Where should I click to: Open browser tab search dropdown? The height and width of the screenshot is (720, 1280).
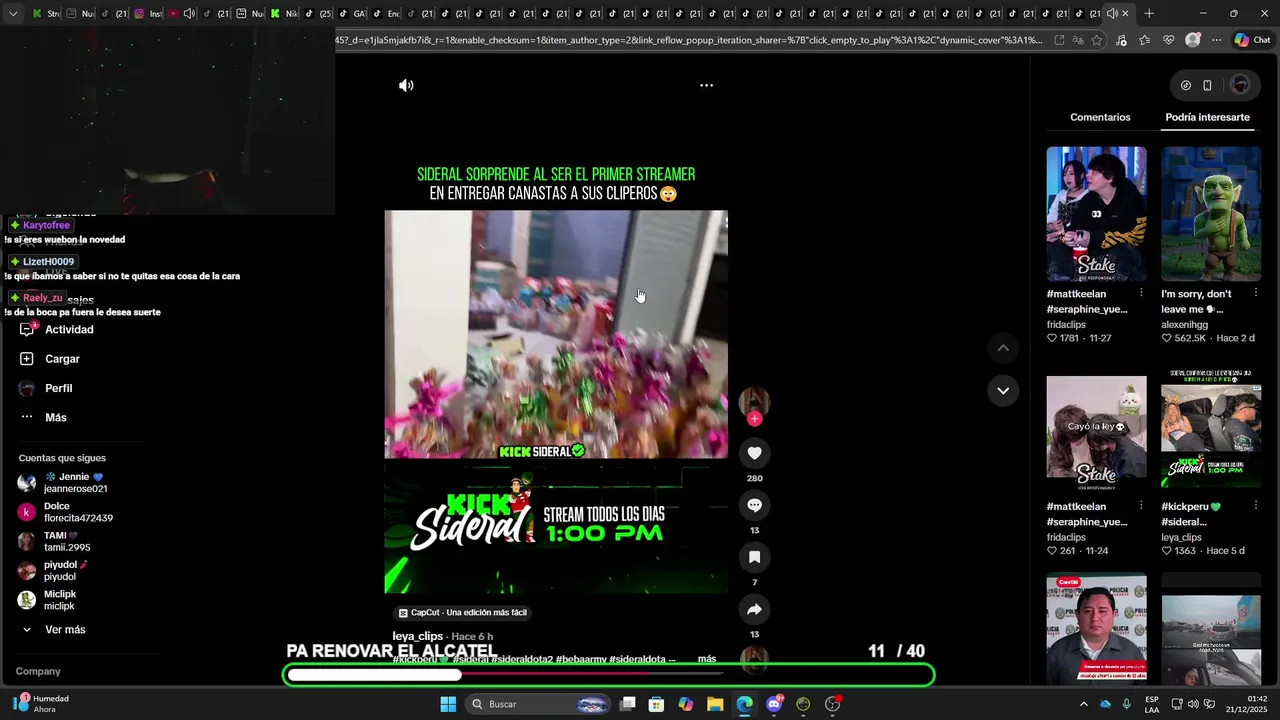click(13, 14)
